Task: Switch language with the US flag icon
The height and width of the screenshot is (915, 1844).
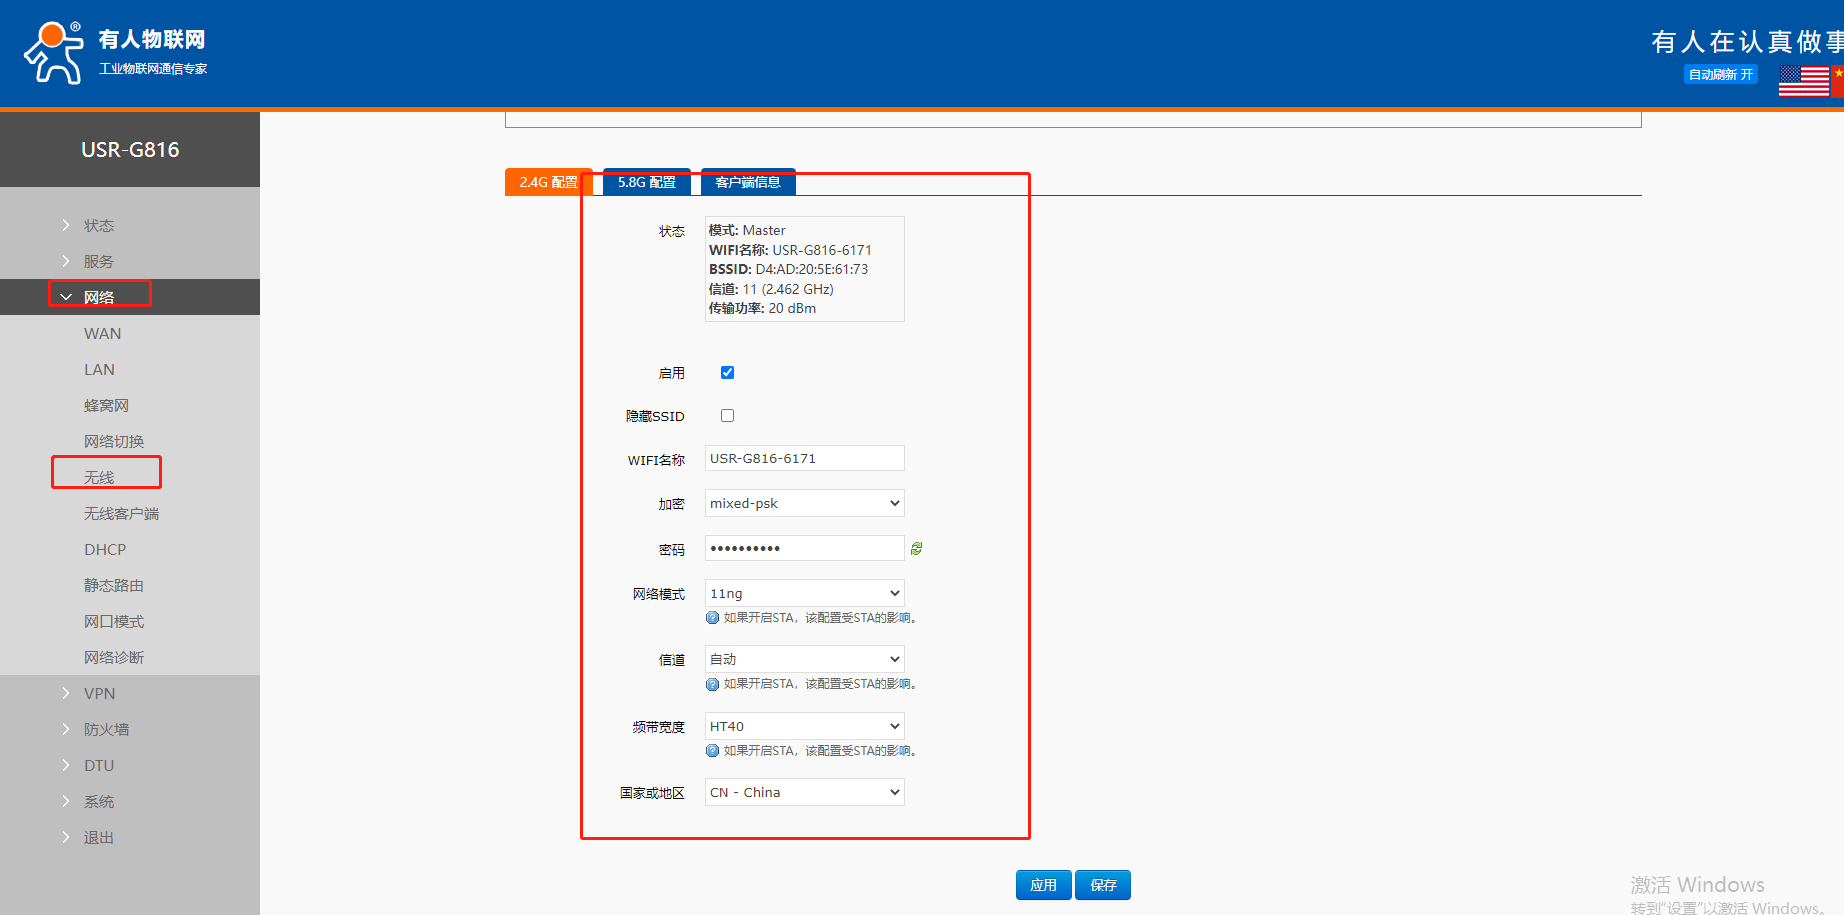Action: 1803,80
